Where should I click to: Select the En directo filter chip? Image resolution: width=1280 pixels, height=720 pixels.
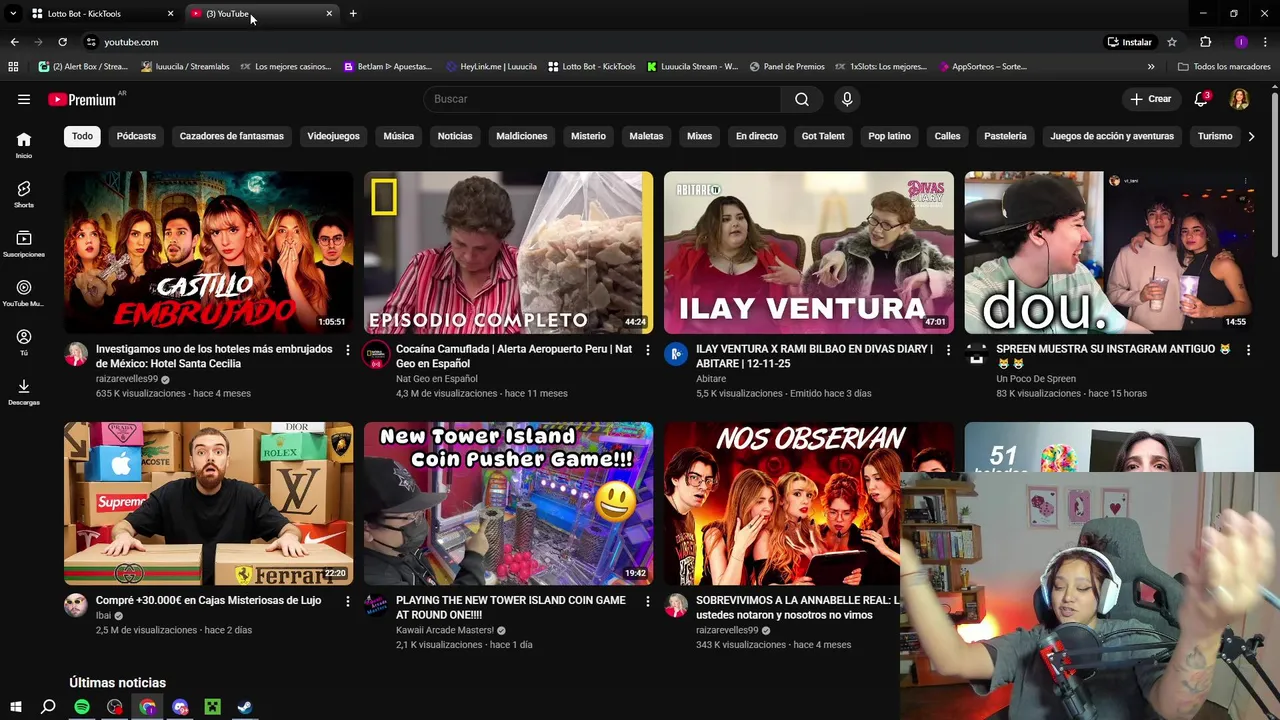[x=757, y=136]
